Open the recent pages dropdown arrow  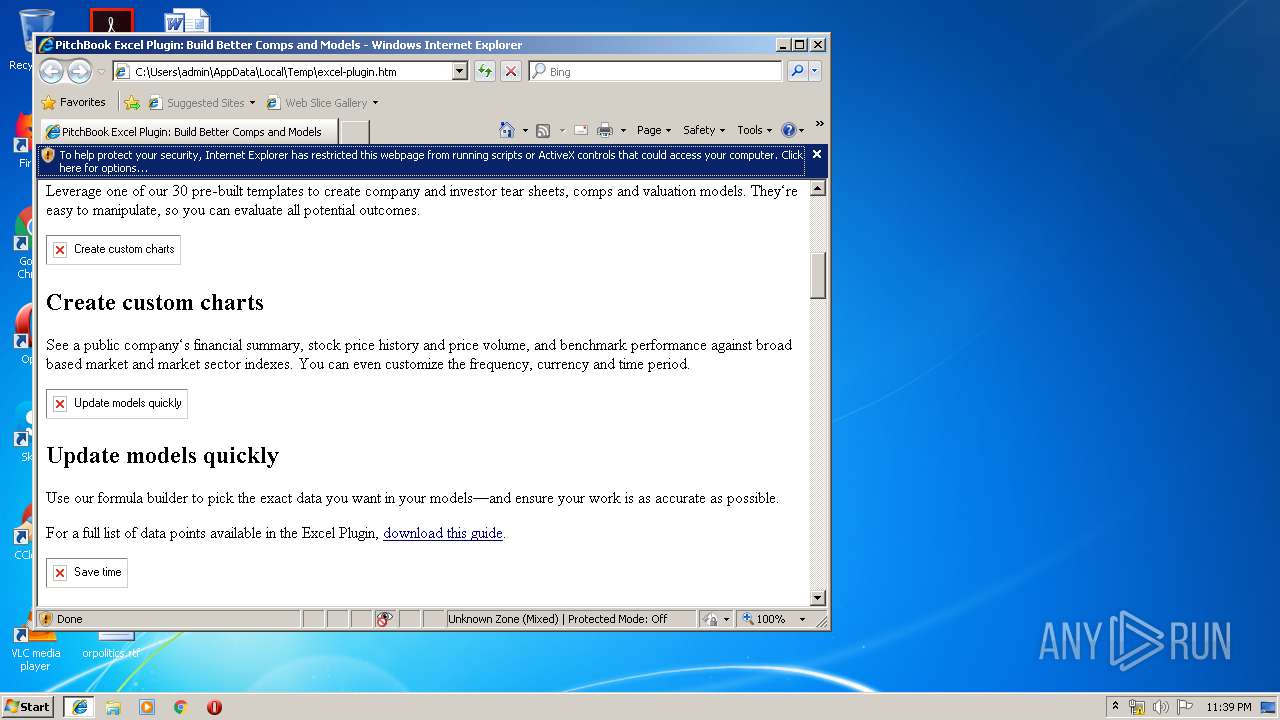coord(101,72)
